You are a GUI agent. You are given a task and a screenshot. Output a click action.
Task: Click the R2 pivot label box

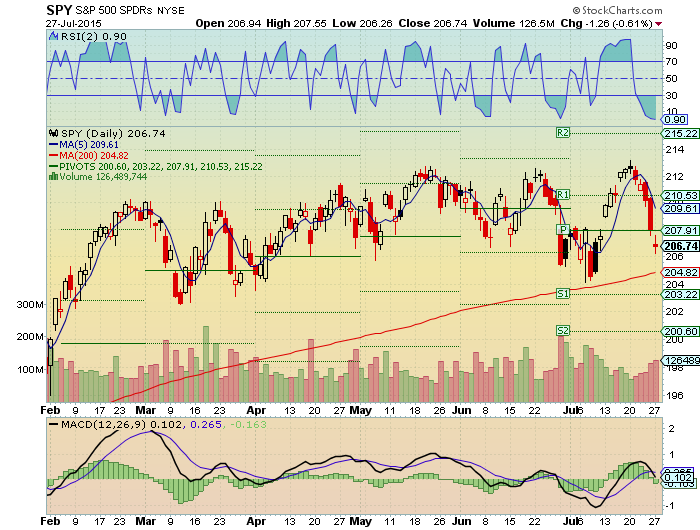click(x=563, y=133)
